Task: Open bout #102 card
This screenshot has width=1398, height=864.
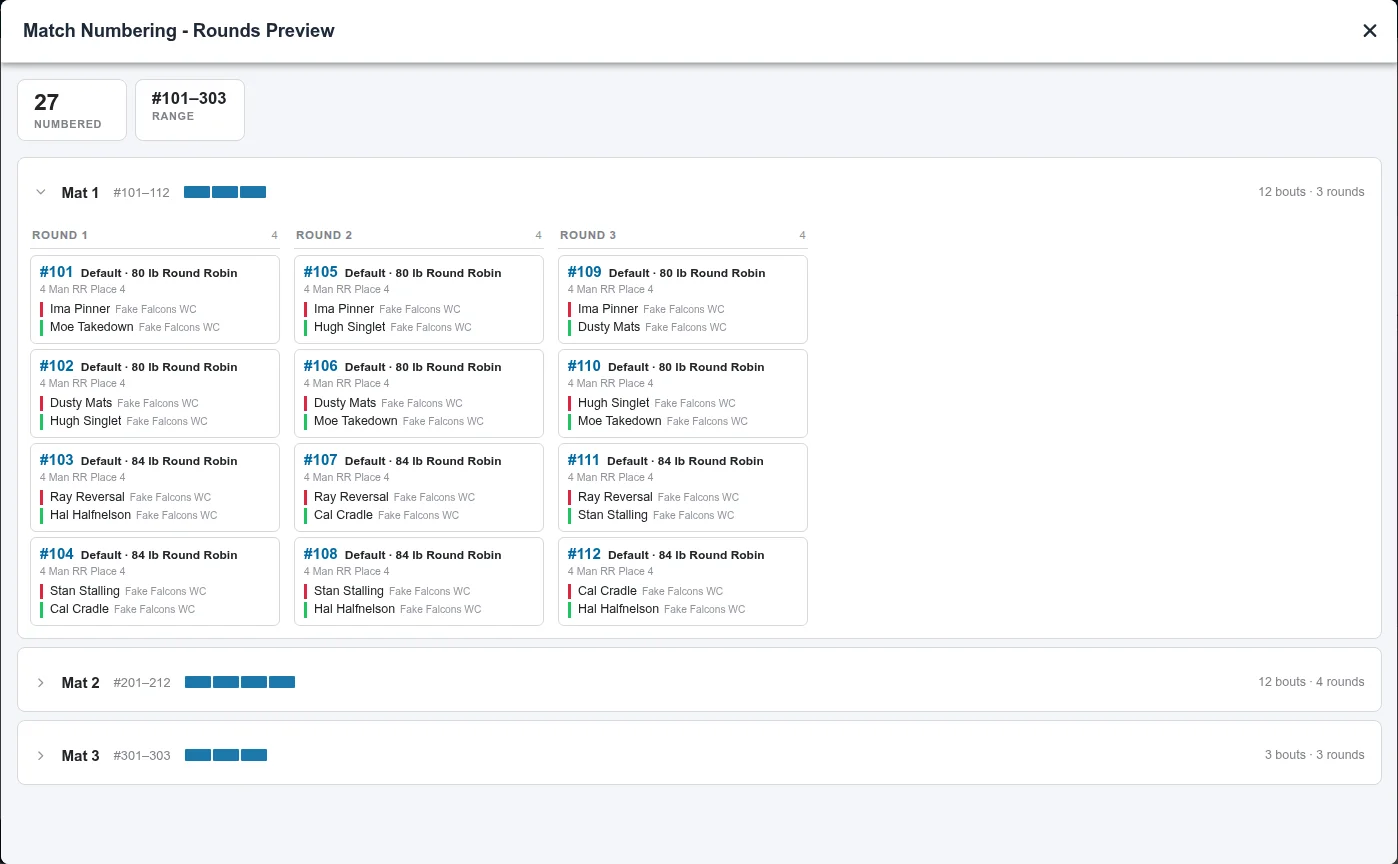Action: (155, 393)
